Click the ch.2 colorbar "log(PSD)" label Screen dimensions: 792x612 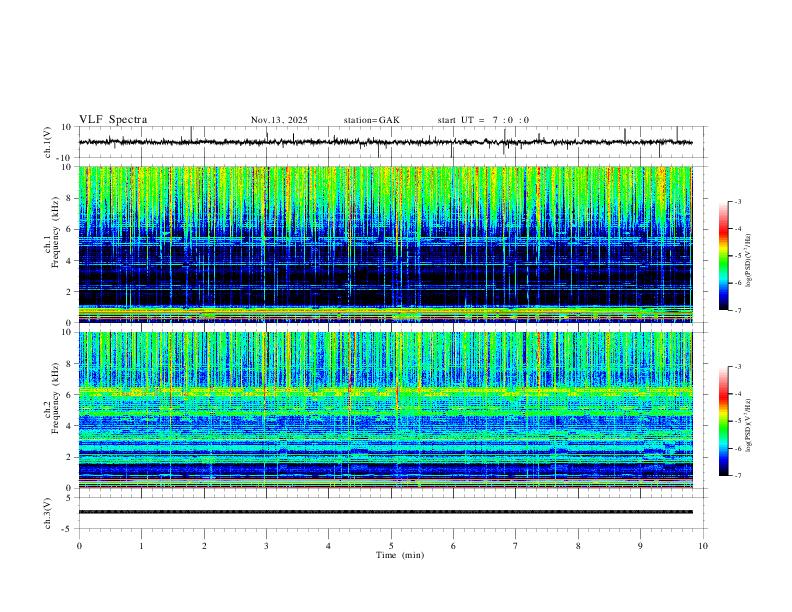click(749, 426)
